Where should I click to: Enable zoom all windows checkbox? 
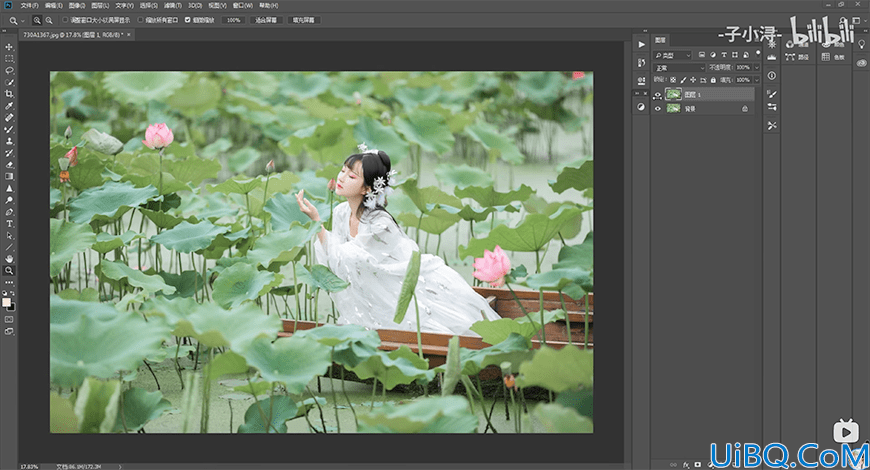click(140, 20)
